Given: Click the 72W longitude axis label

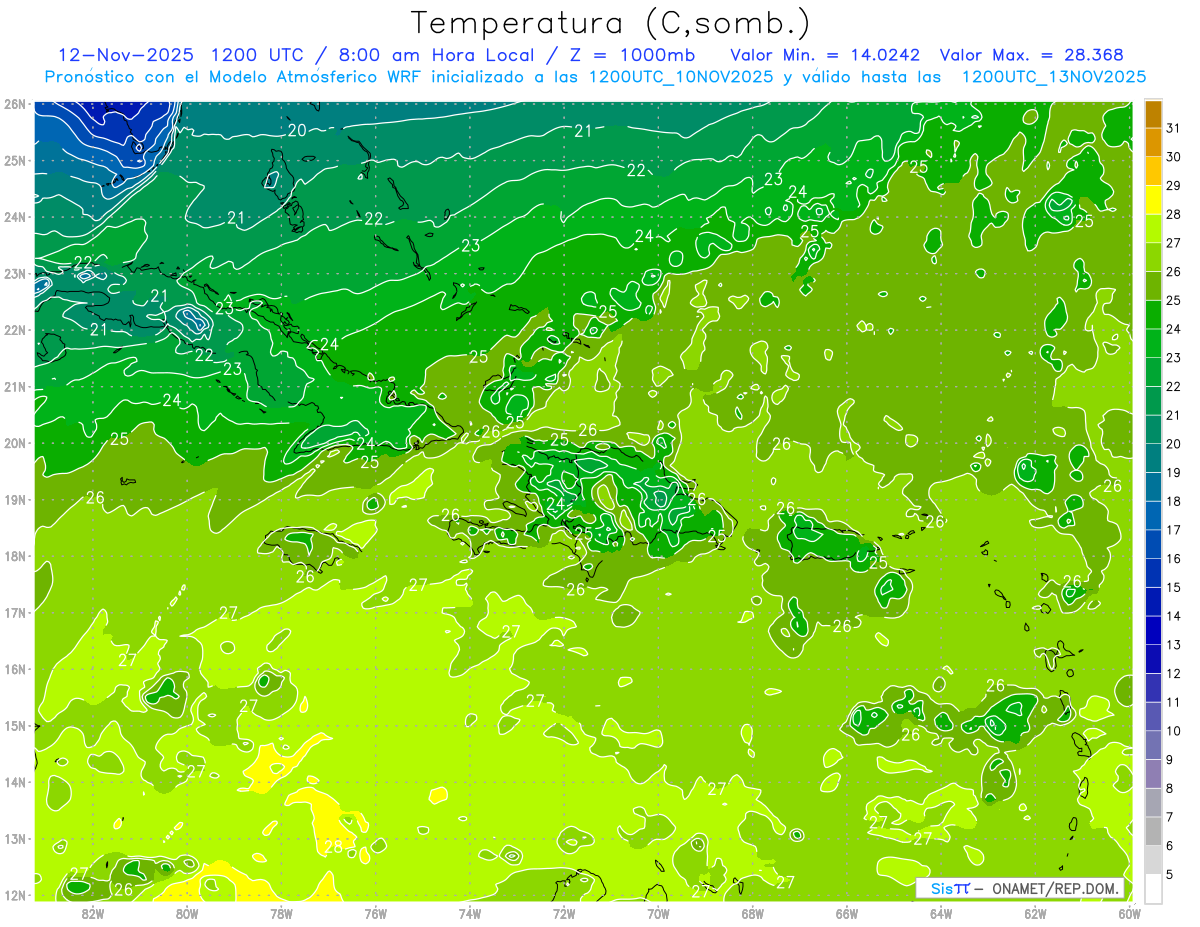Looking at the screenshot, I should (x=564, y=913).
